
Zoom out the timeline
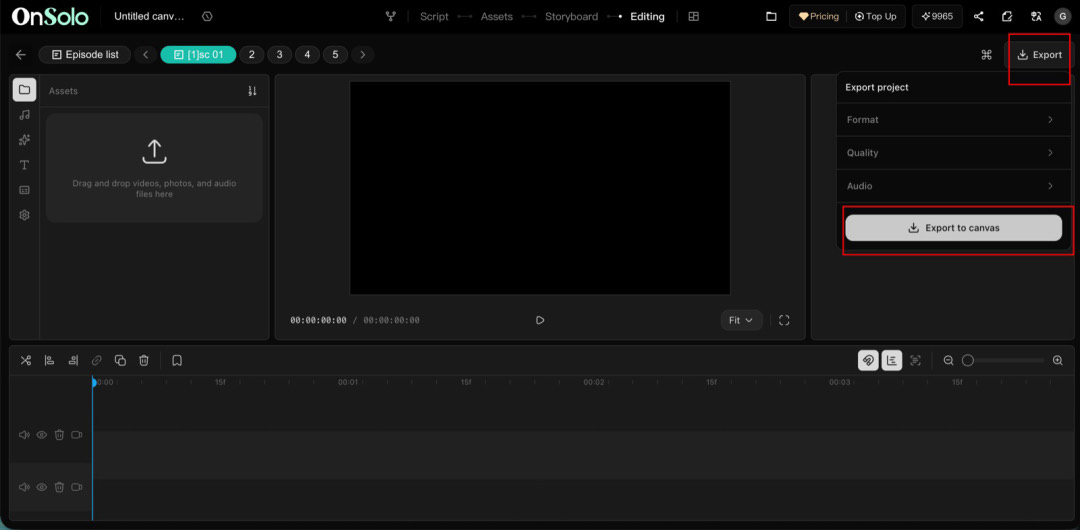pyautogui.click(x=948, y=360)
